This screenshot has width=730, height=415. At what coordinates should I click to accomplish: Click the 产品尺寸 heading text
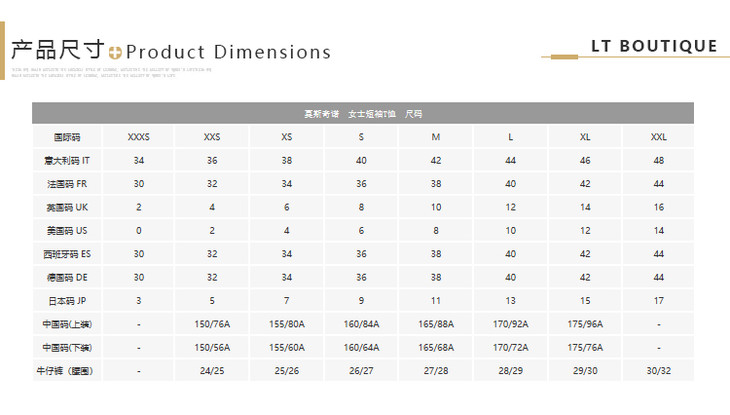tap(57, 50)
